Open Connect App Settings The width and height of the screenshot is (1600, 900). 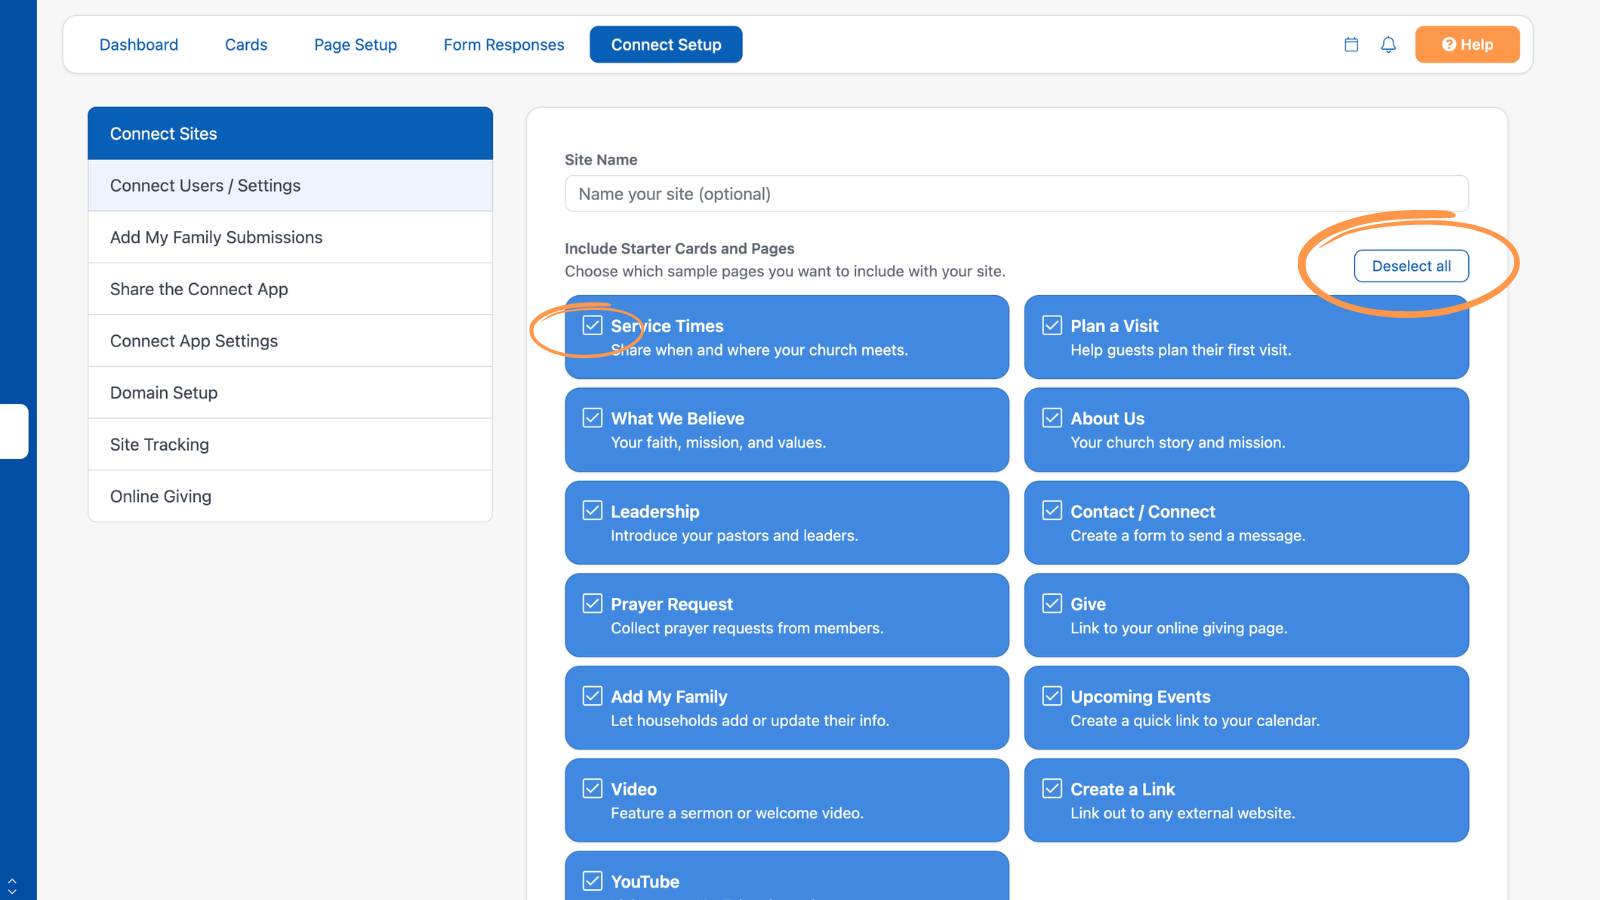[290, 341]
